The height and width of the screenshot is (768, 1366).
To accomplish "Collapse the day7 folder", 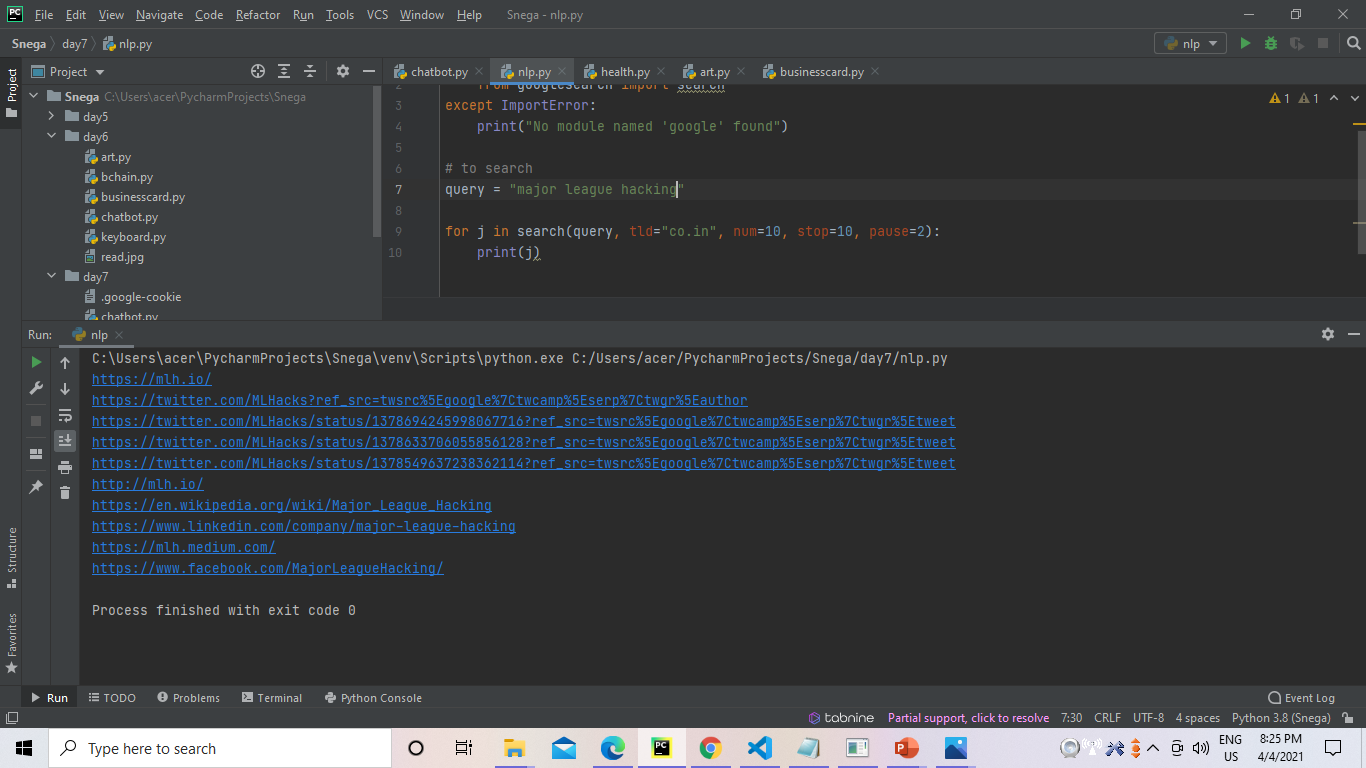I will [x=51, y=277].
